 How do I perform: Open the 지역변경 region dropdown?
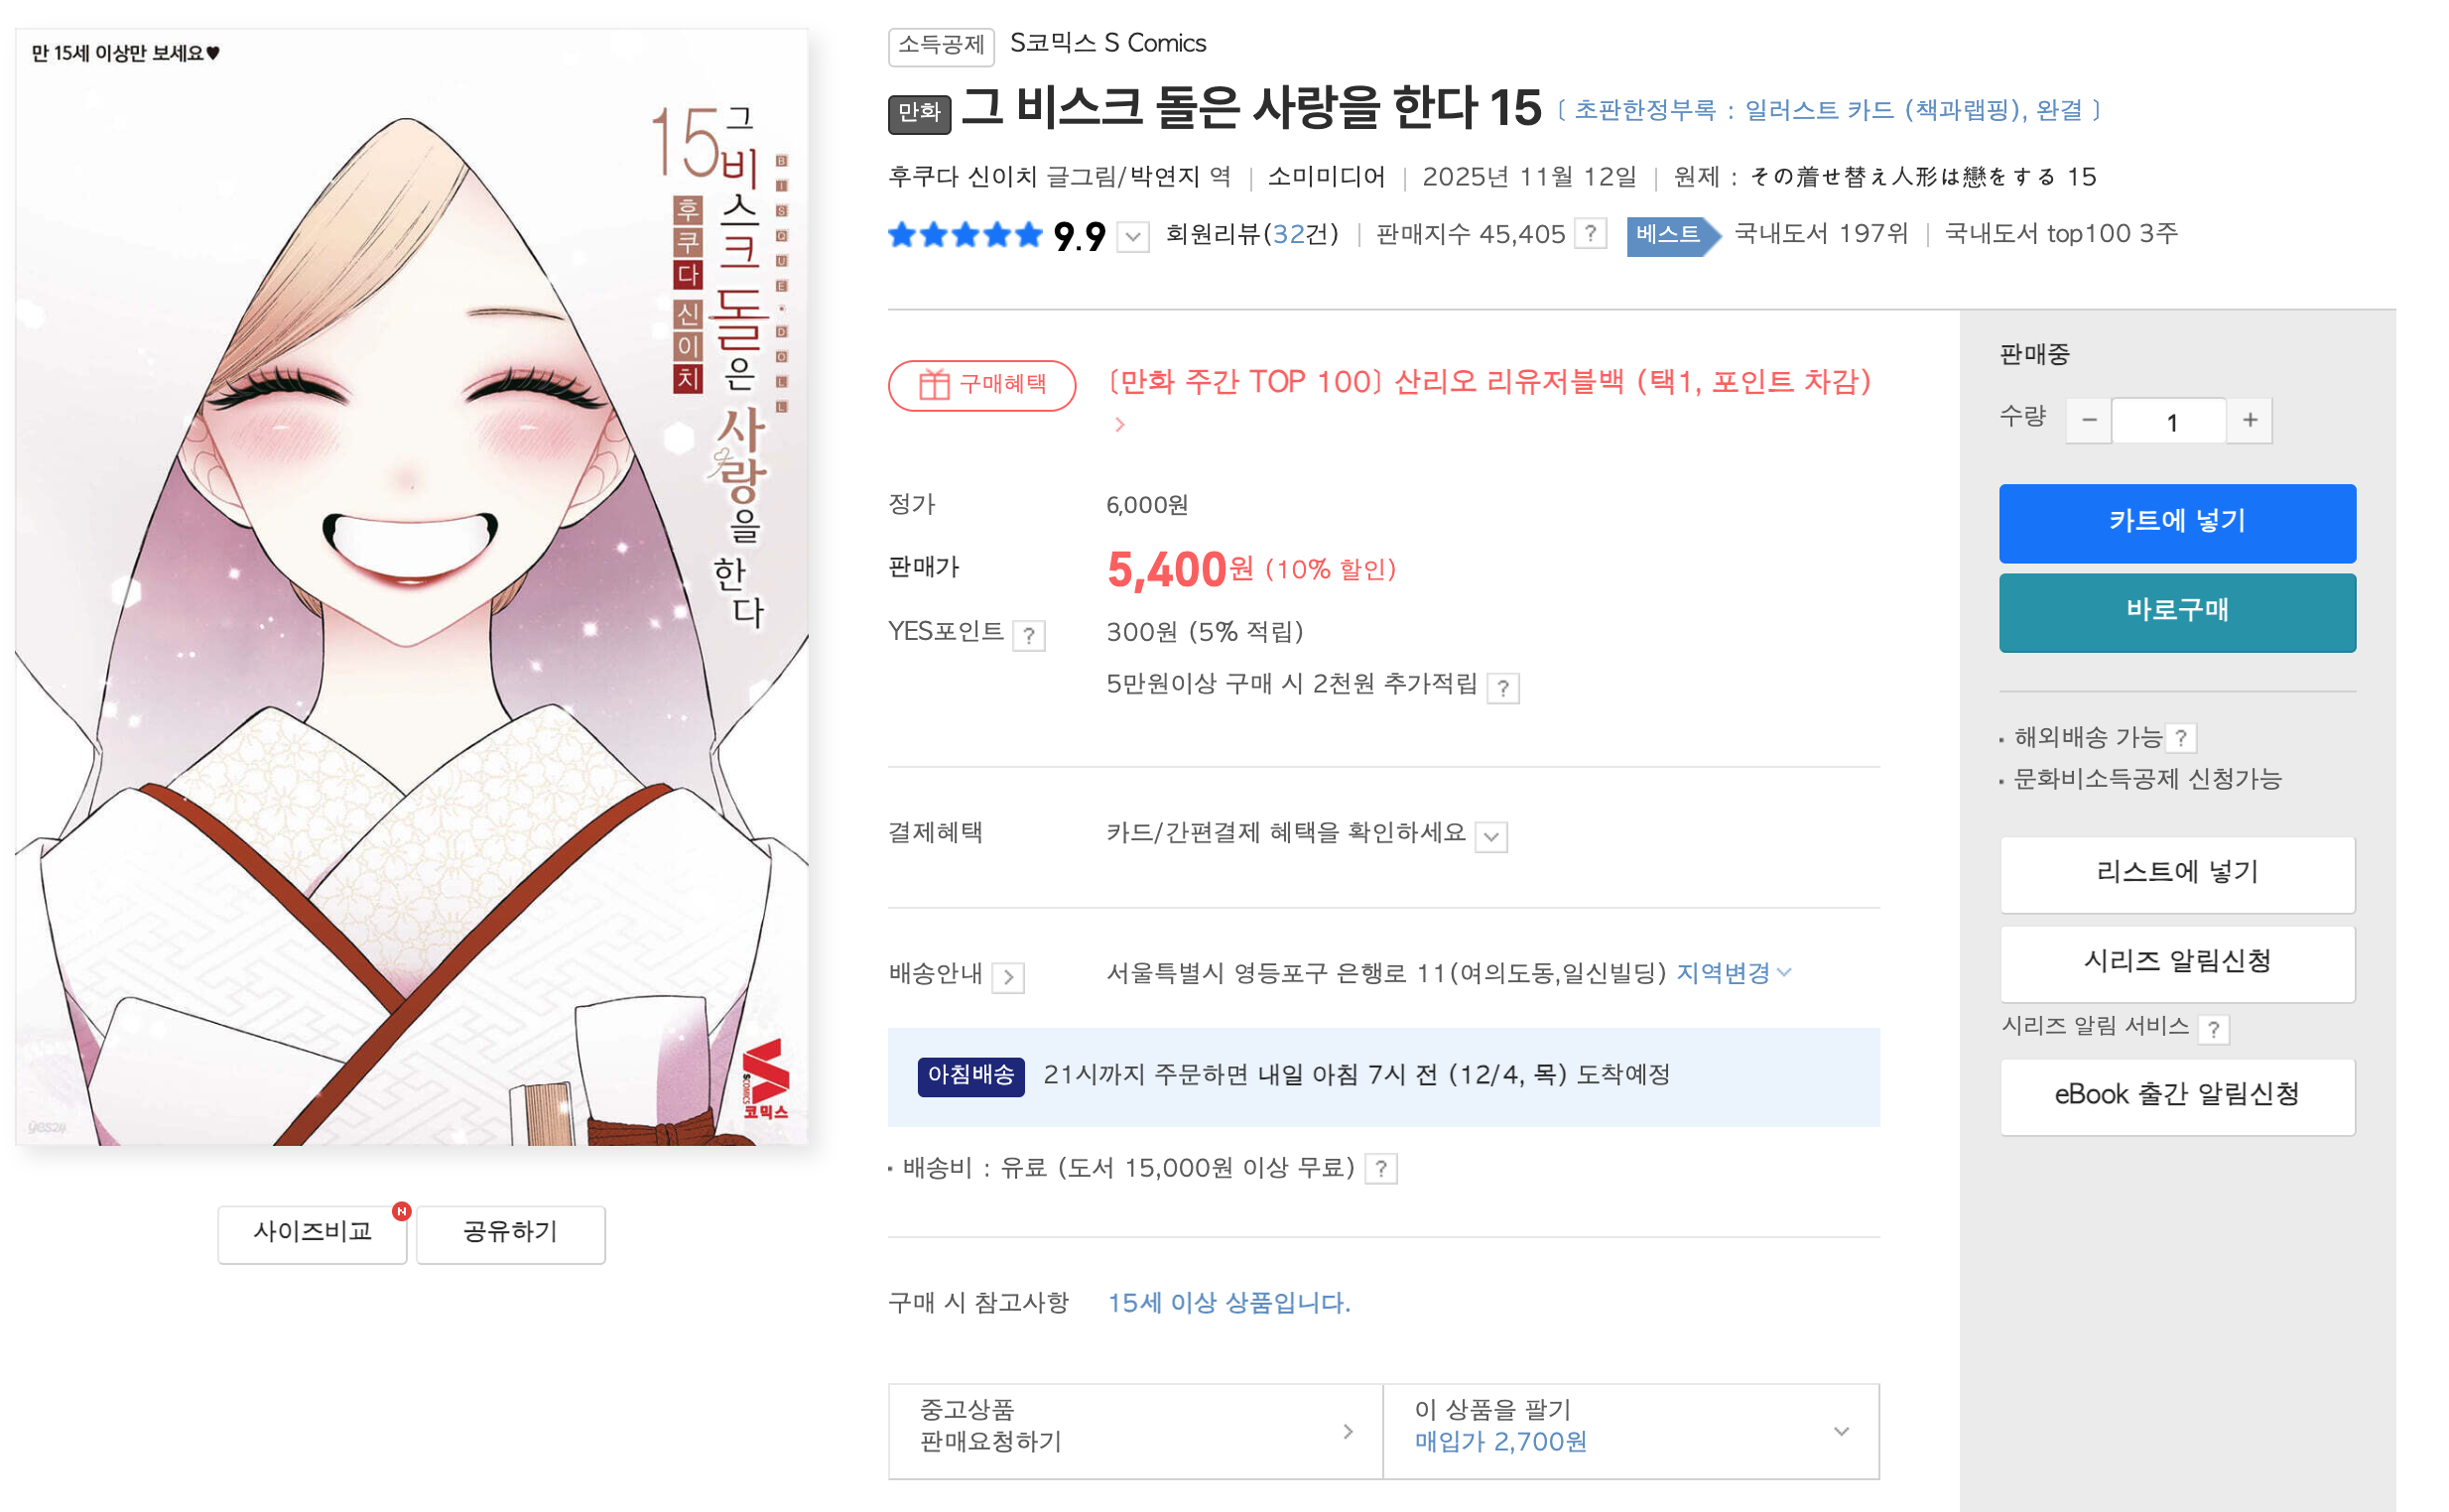point(1733,973)
